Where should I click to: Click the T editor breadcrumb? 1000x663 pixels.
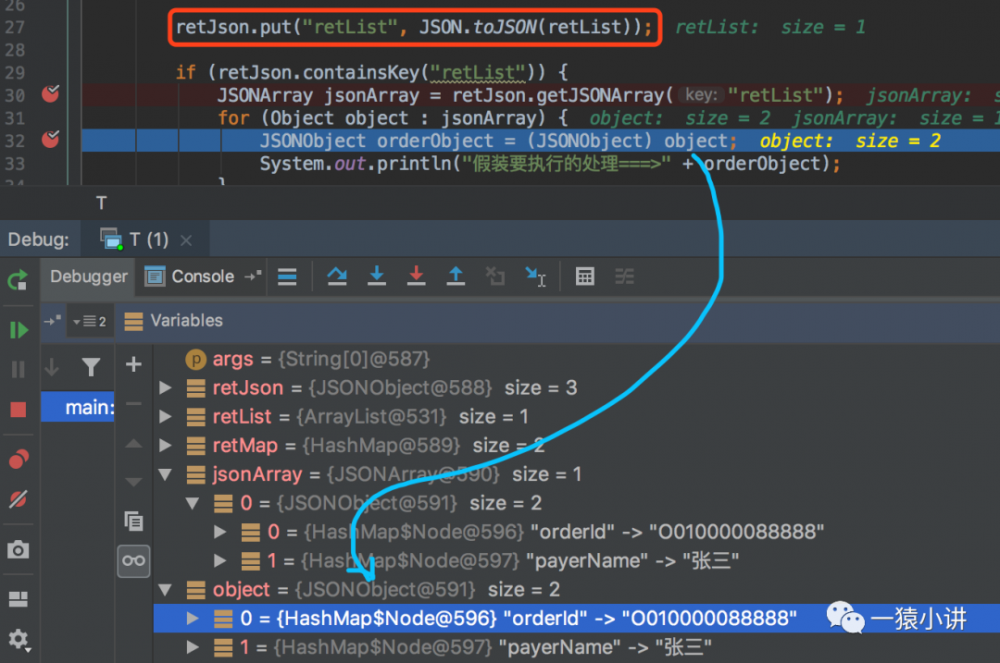pyautogui.click(x=101, y=203)
